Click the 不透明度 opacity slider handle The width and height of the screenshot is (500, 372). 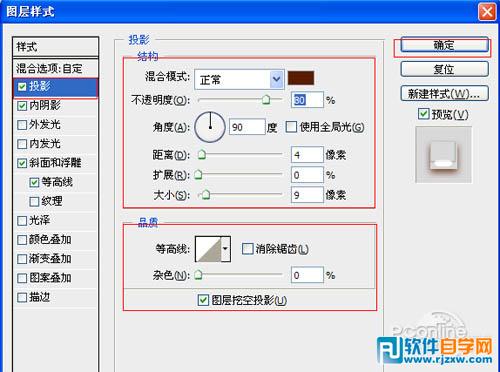(x=266, y=99)
